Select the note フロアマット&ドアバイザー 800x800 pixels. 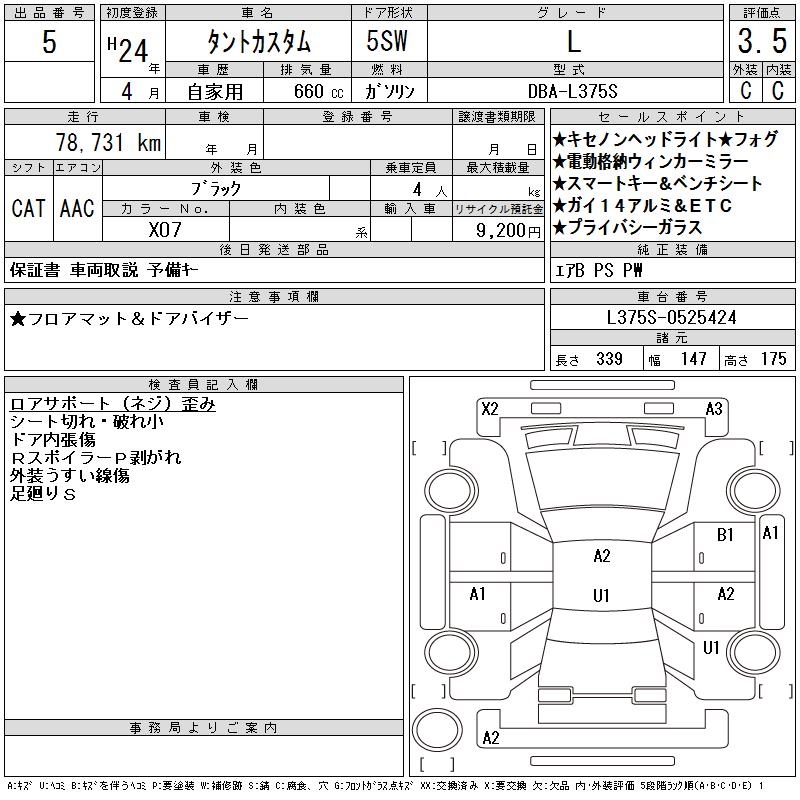point(129,319)
